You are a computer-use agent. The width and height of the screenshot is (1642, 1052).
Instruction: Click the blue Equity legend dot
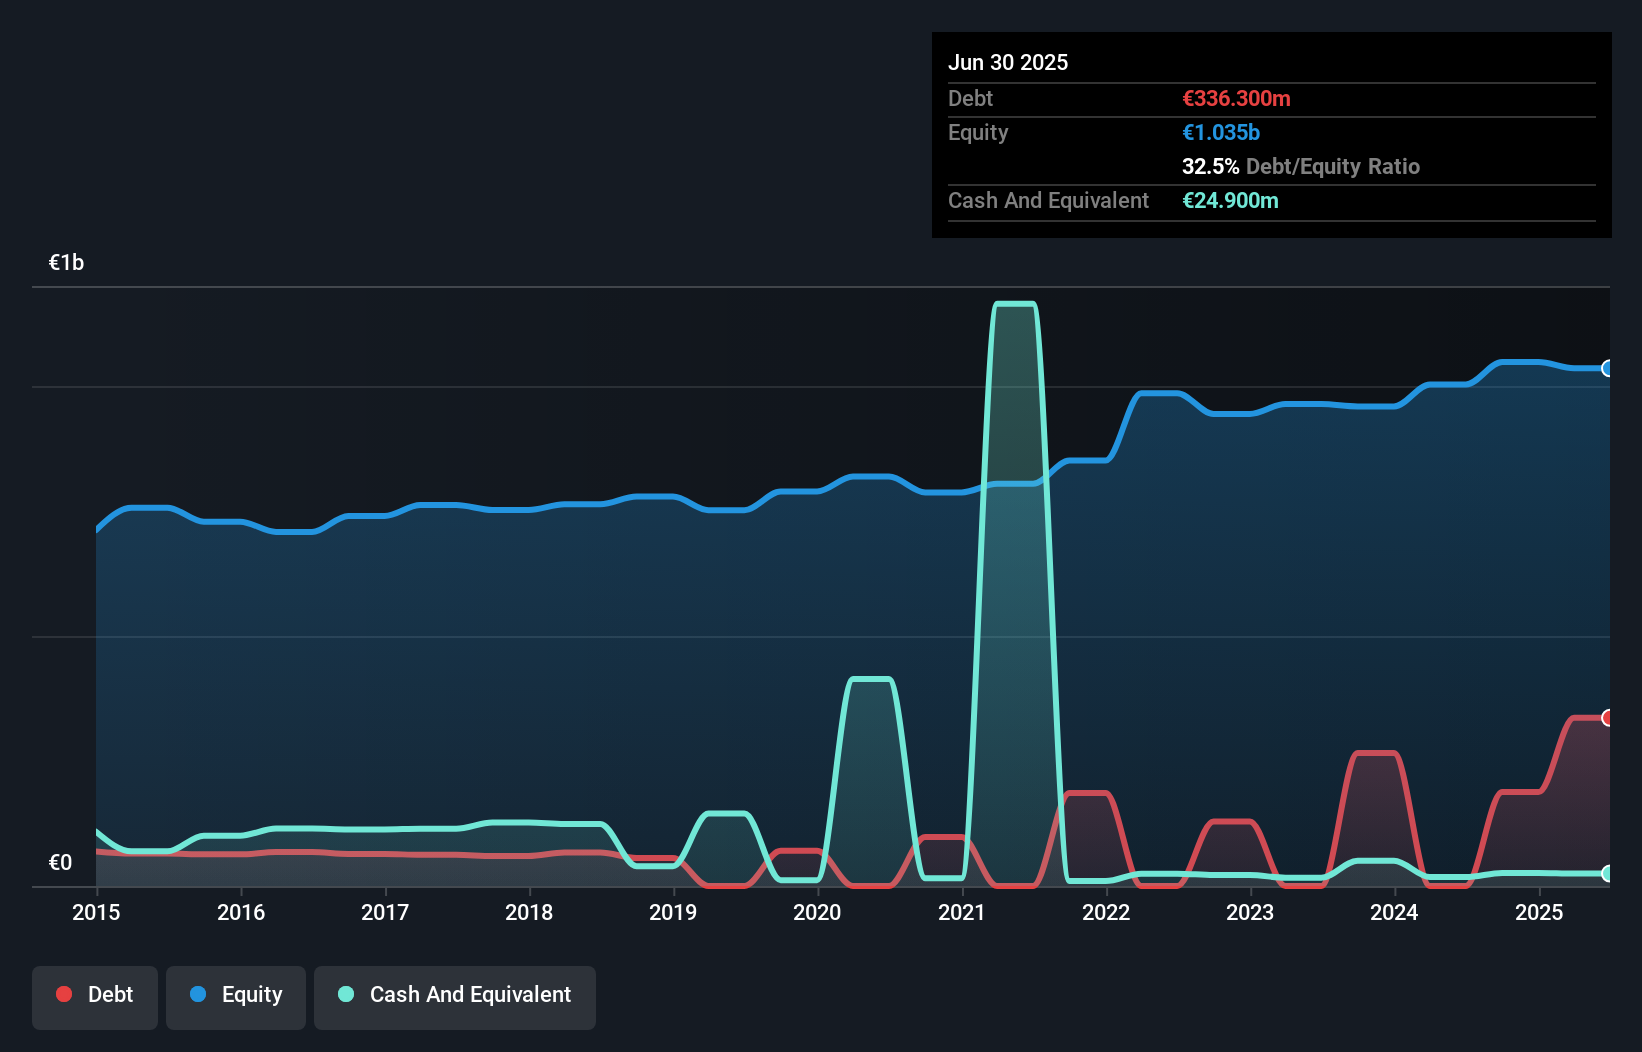199,994
